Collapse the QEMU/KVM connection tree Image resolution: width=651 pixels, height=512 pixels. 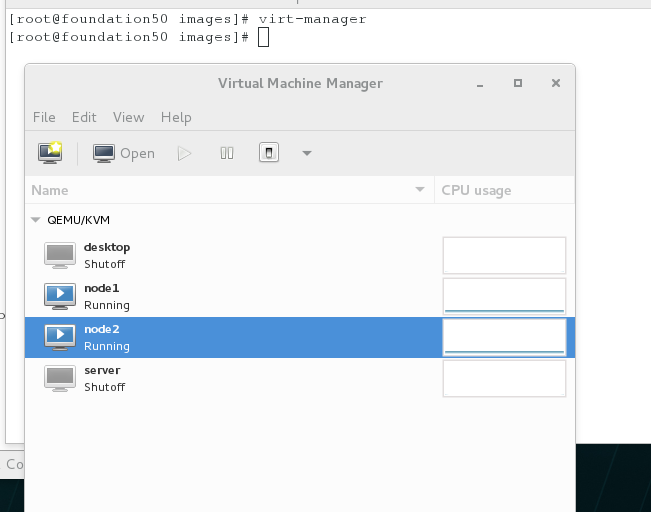(x=36, y=220)
